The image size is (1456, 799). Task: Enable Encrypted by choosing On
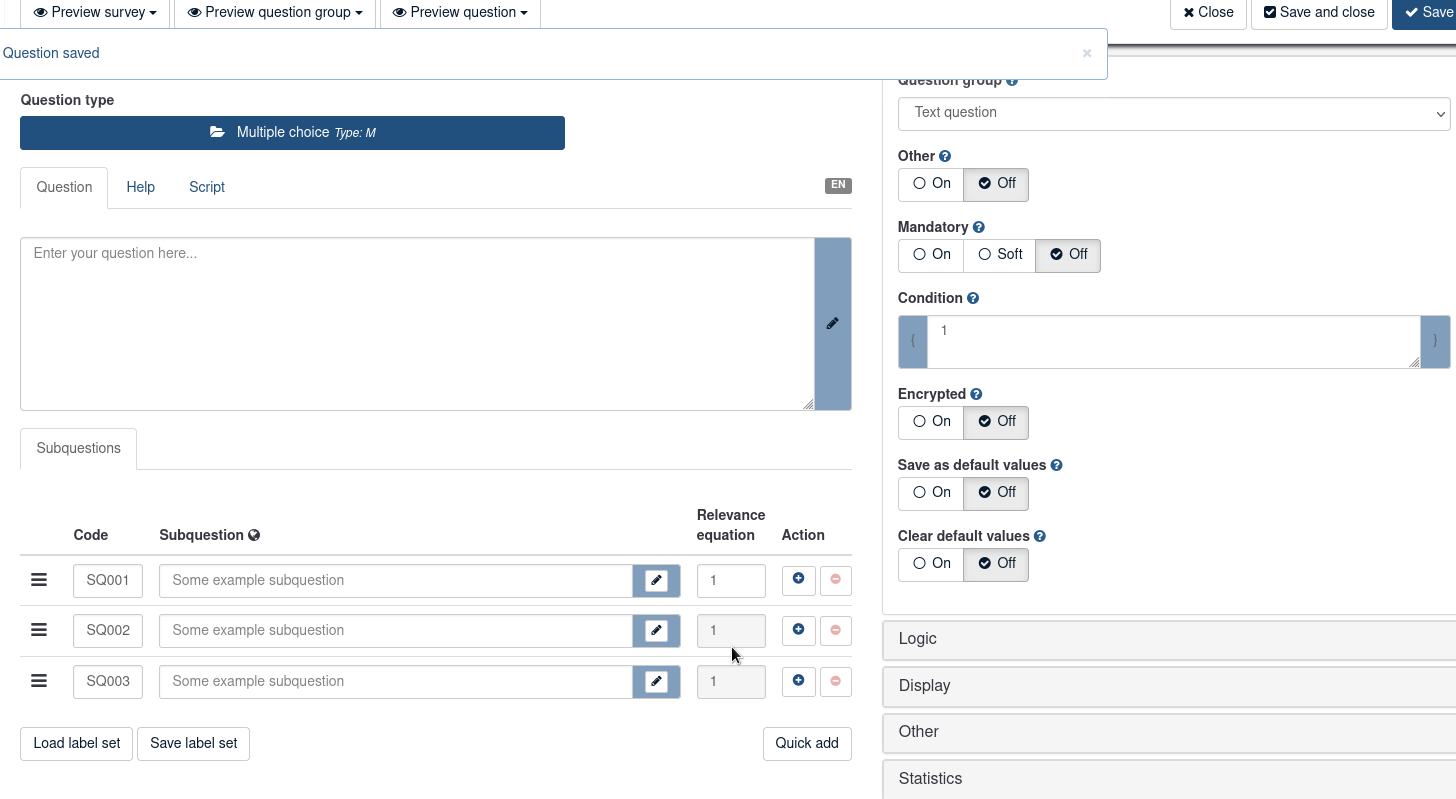click(x=931, y=422)
